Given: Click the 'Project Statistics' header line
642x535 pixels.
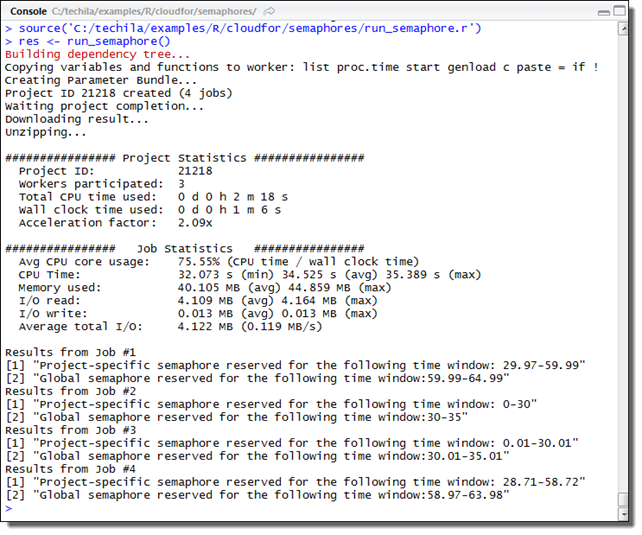Looking at the screenshot, I should 185,158.
